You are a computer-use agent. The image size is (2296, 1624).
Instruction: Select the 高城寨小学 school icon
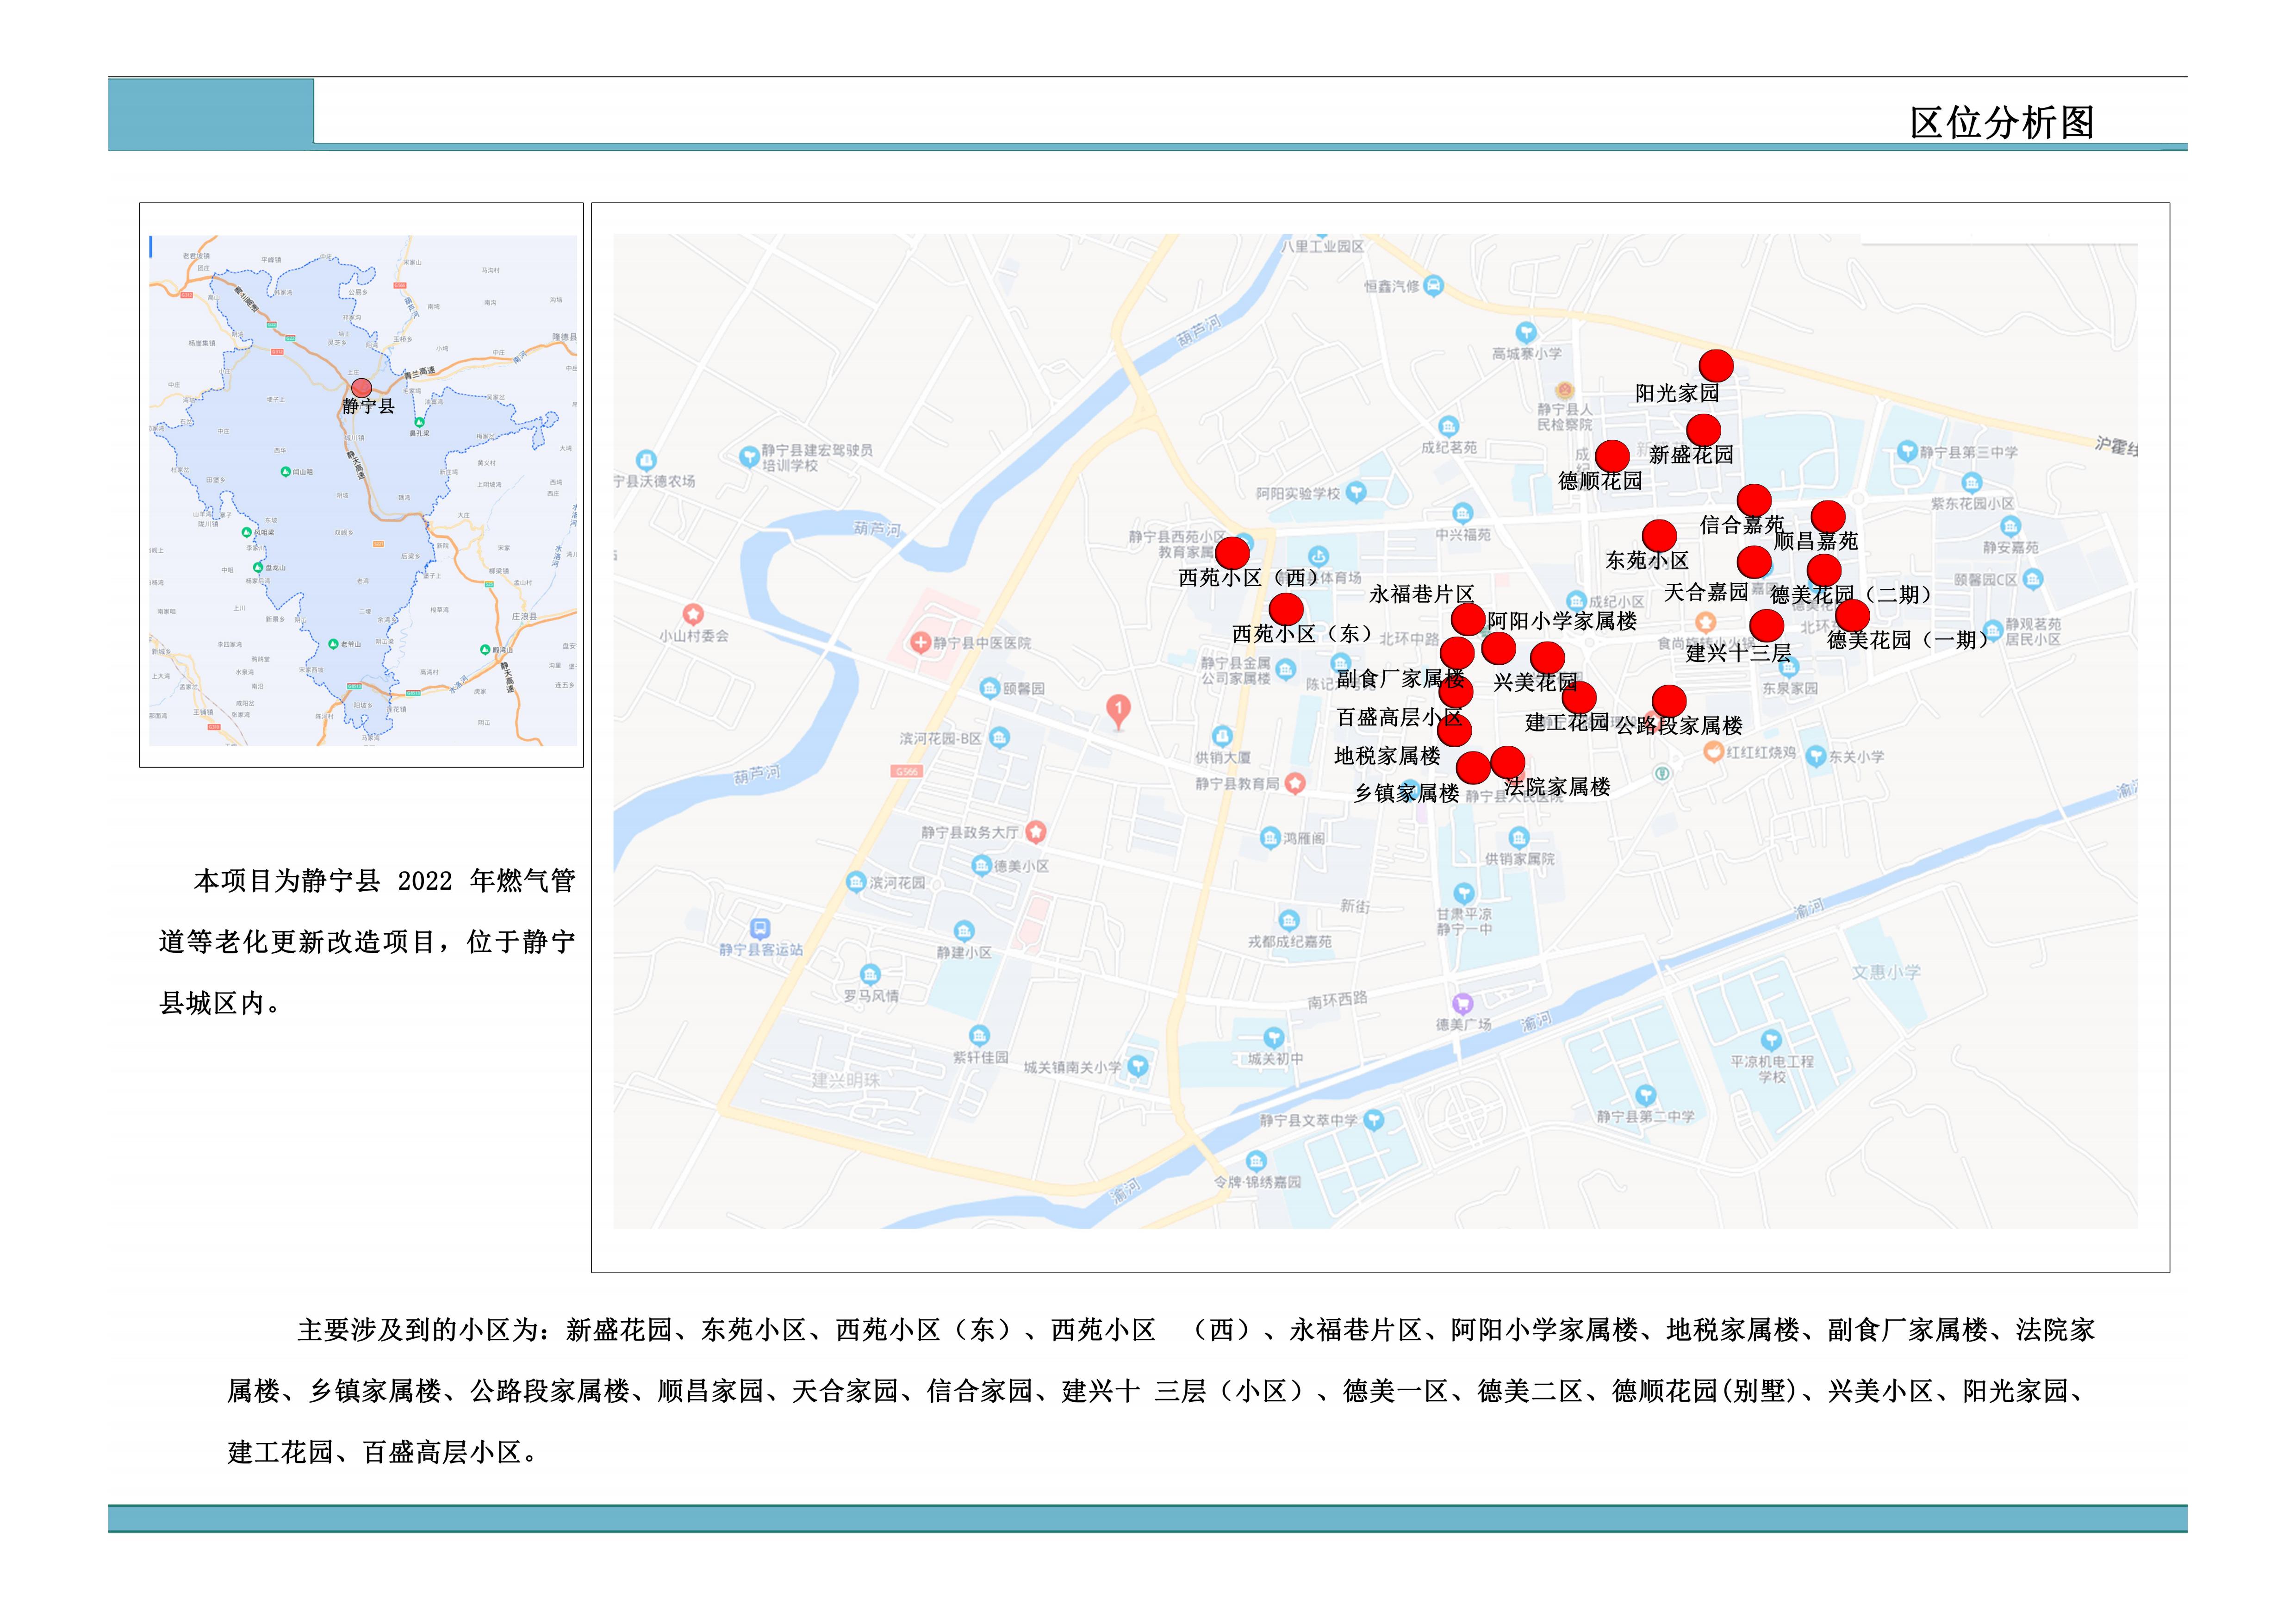click(1525, 332)
